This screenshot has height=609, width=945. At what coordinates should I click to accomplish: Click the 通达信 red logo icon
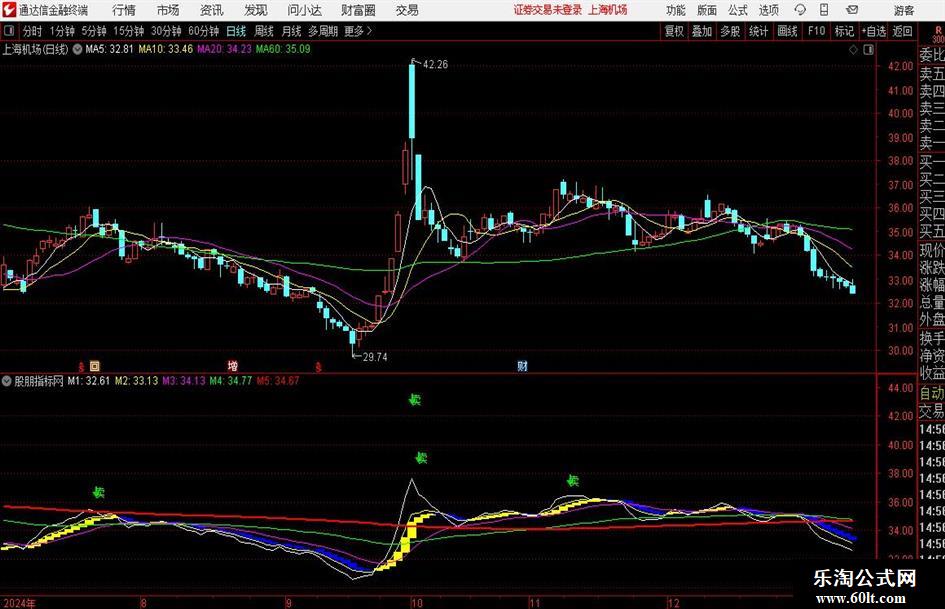[9, 10]
